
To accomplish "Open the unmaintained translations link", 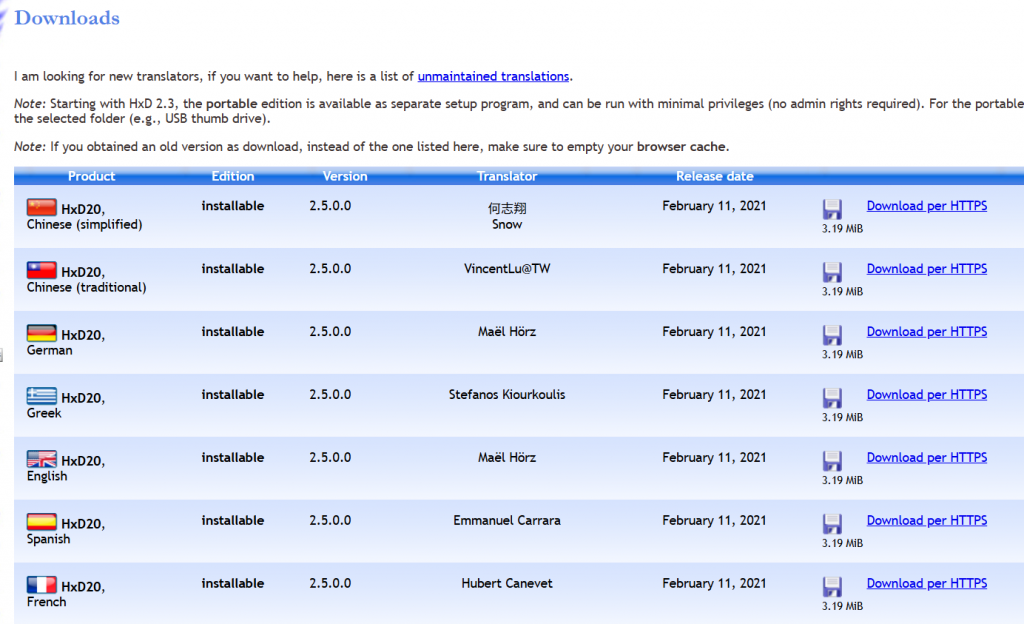I will pyautogui.click(x=493, y=76).
